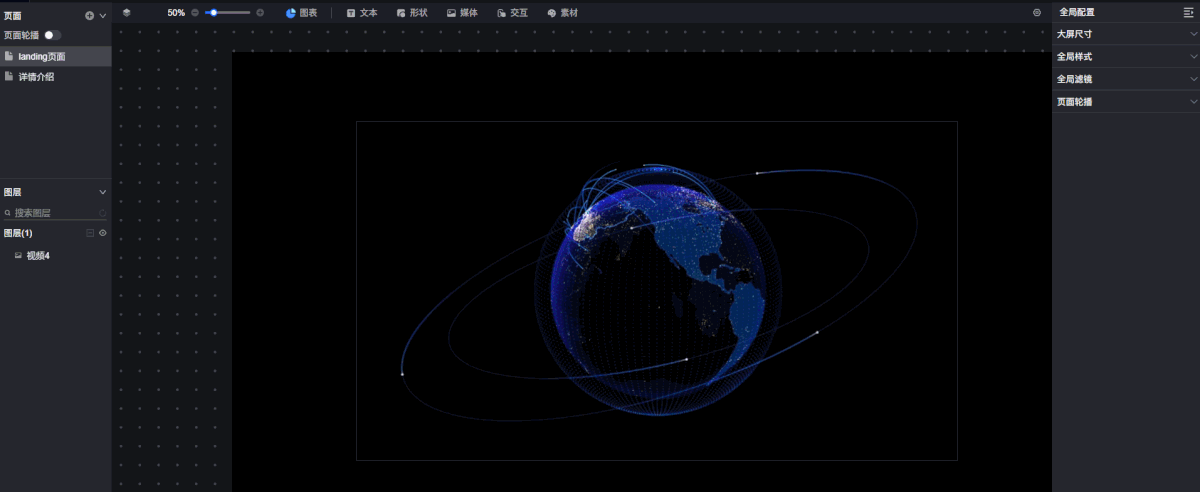Click the settings icon at toolbar right

coord(1036,13)
